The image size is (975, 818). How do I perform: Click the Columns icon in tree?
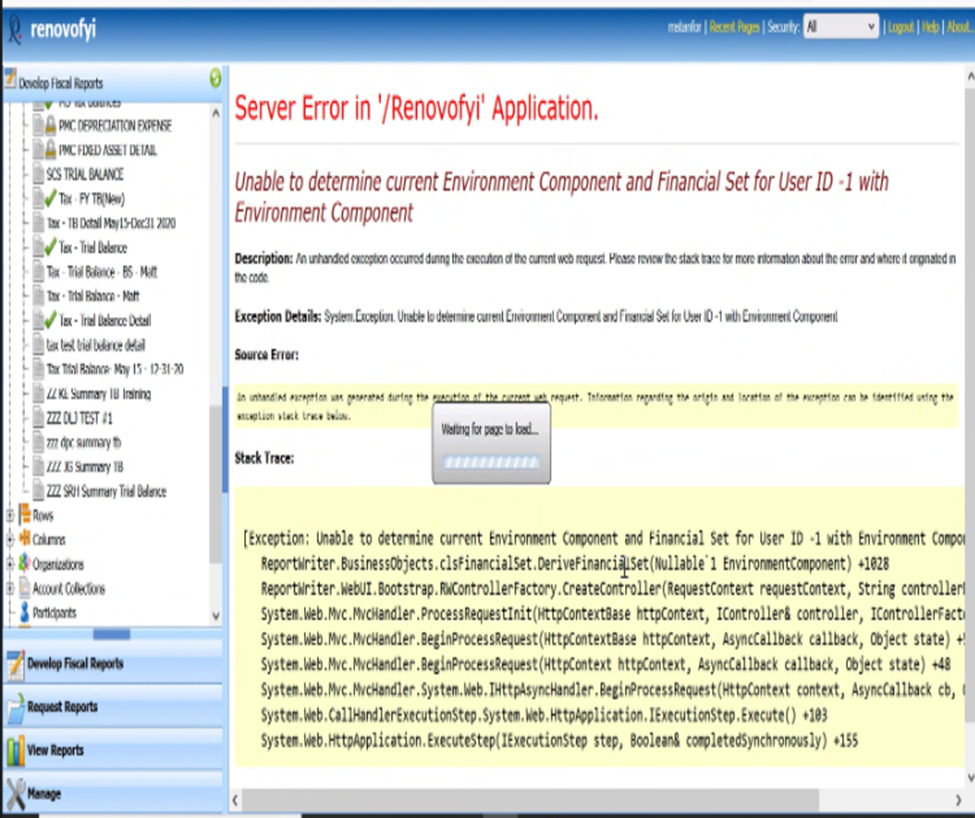tap(25, 539)
